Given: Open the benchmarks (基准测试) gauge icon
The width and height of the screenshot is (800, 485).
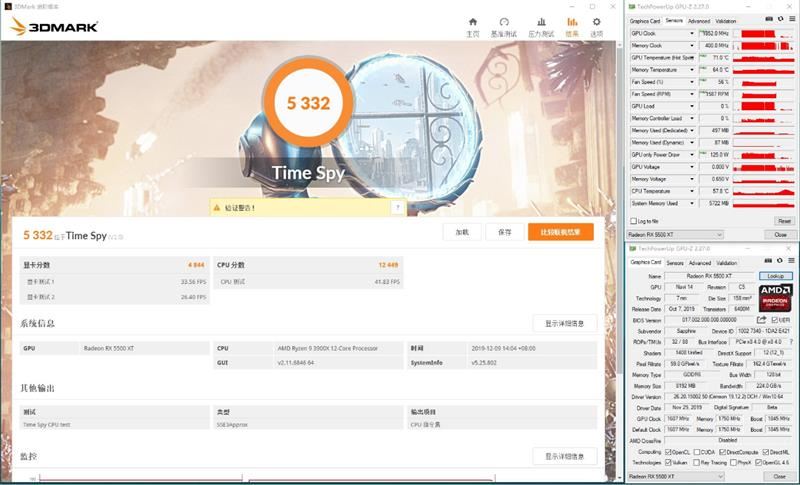Looking at the screenshot, I should (504, 22).
